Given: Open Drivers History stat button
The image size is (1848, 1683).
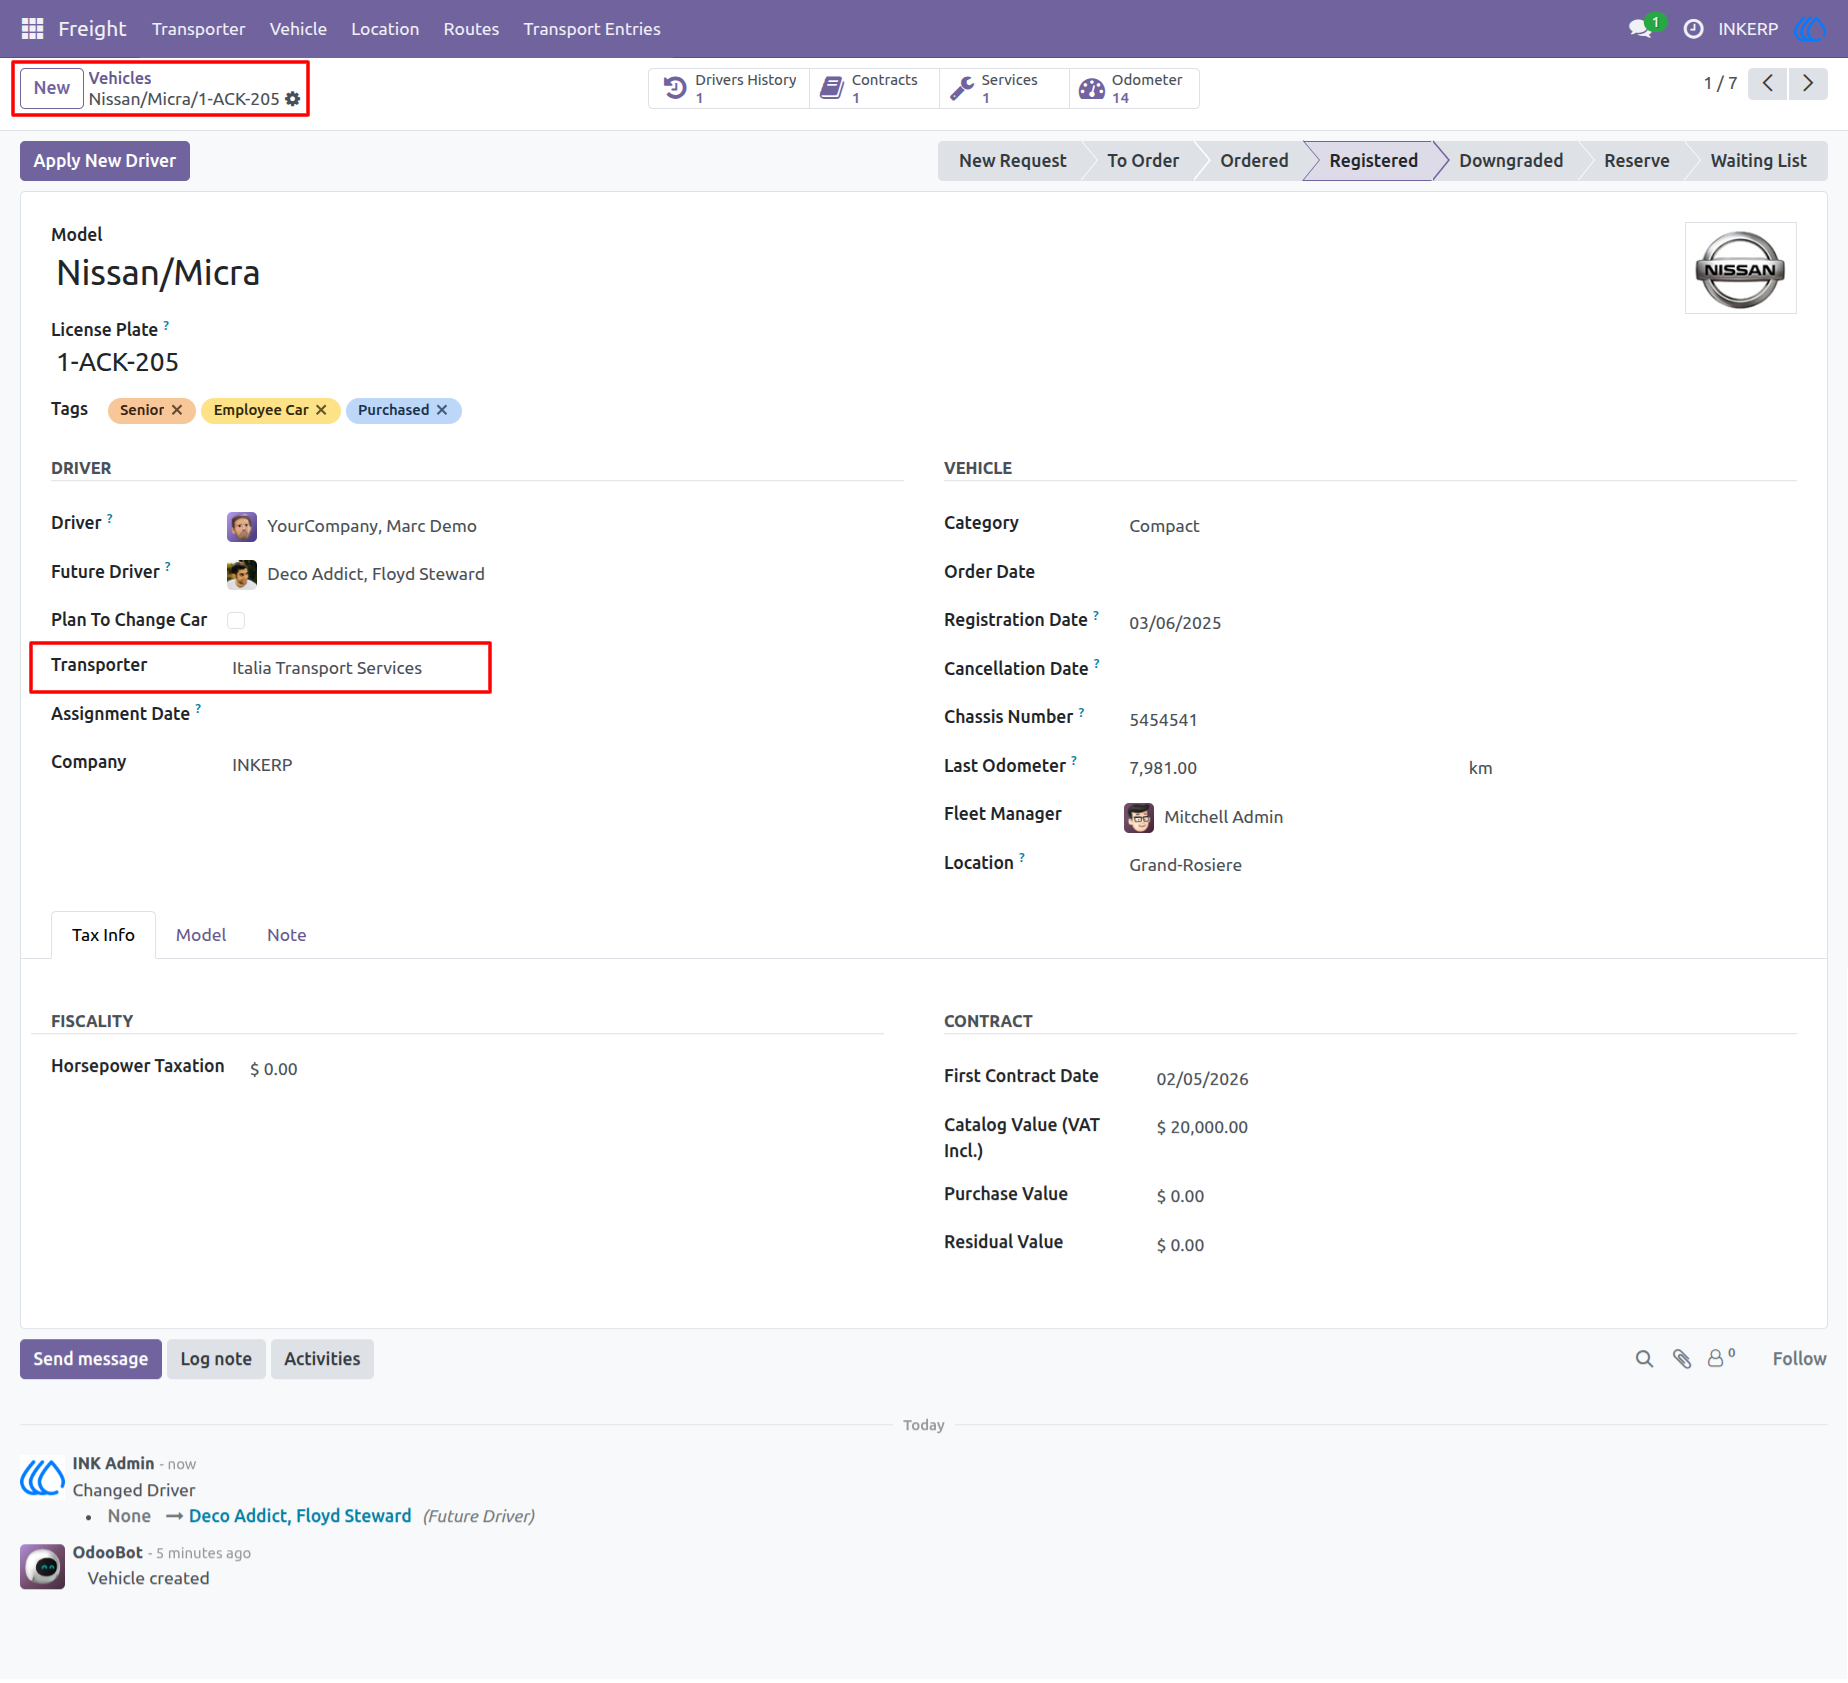Looking at the screenshot, I should 730,88.
